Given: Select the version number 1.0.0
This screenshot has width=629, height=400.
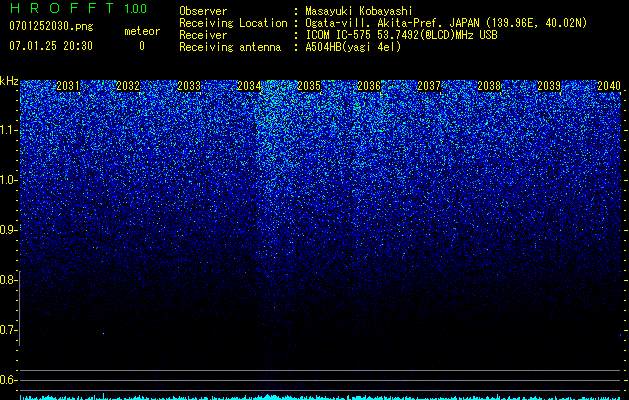Looking at the screenshot, I should (x=136, y=9).
